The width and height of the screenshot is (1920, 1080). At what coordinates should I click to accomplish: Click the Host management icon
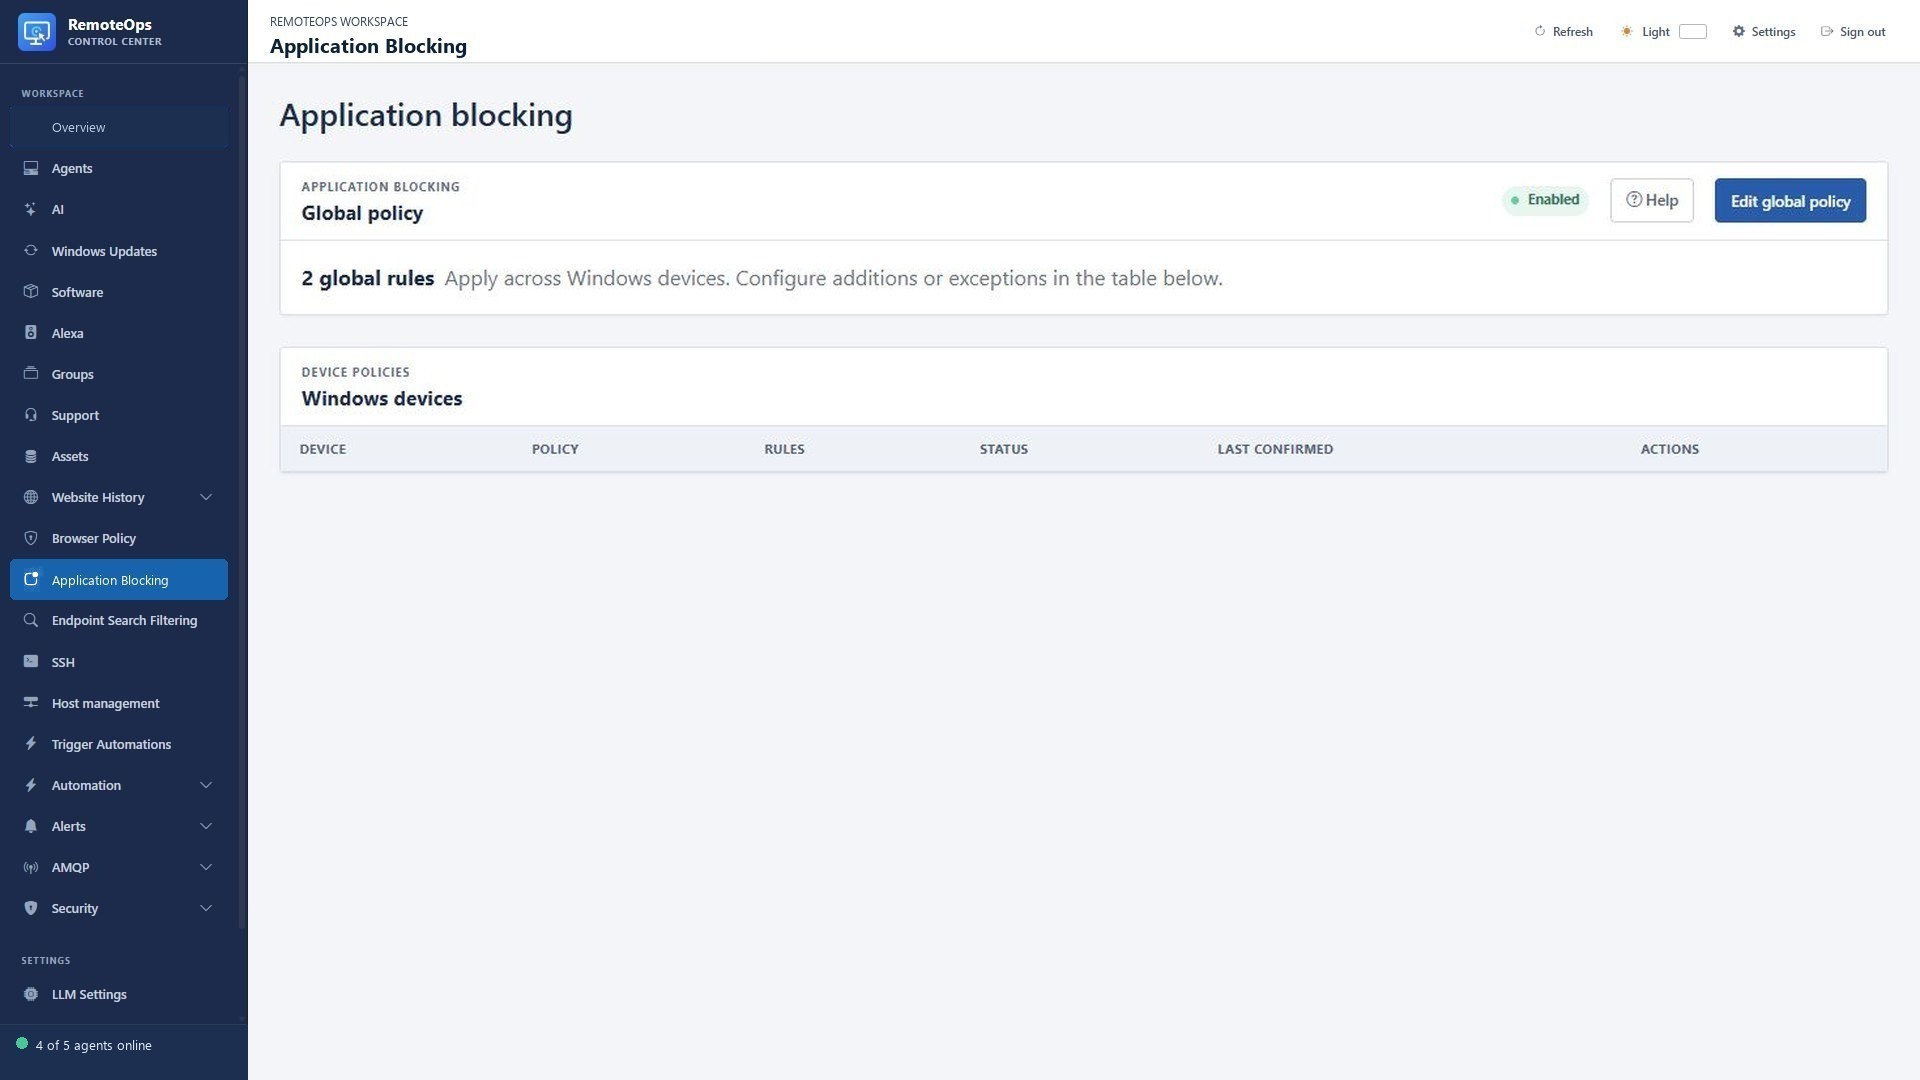click(31, 703)
